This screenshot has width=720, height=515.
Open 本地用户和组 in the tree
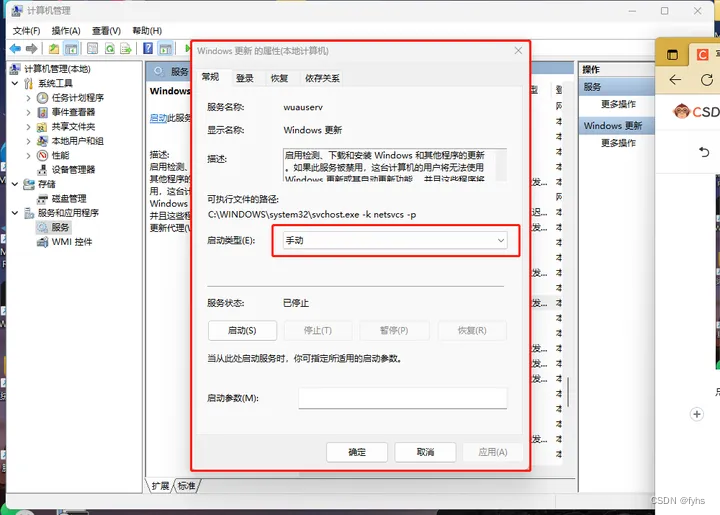click(x=77, y=141)
